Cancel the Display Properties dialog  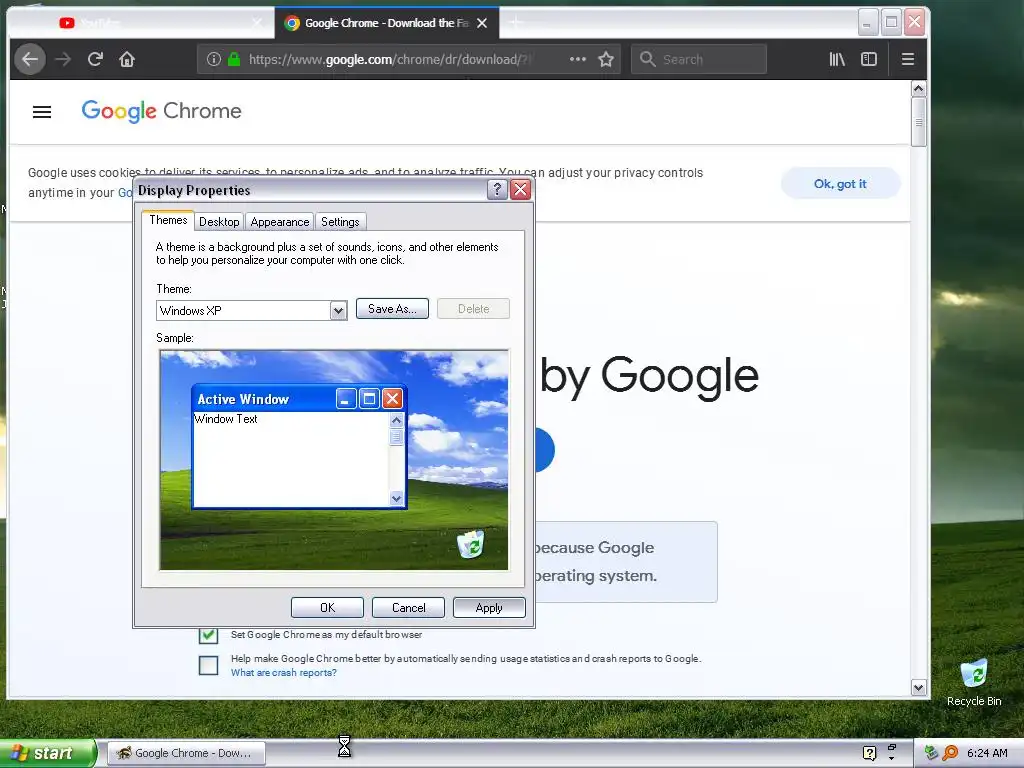tap(408, 607)
